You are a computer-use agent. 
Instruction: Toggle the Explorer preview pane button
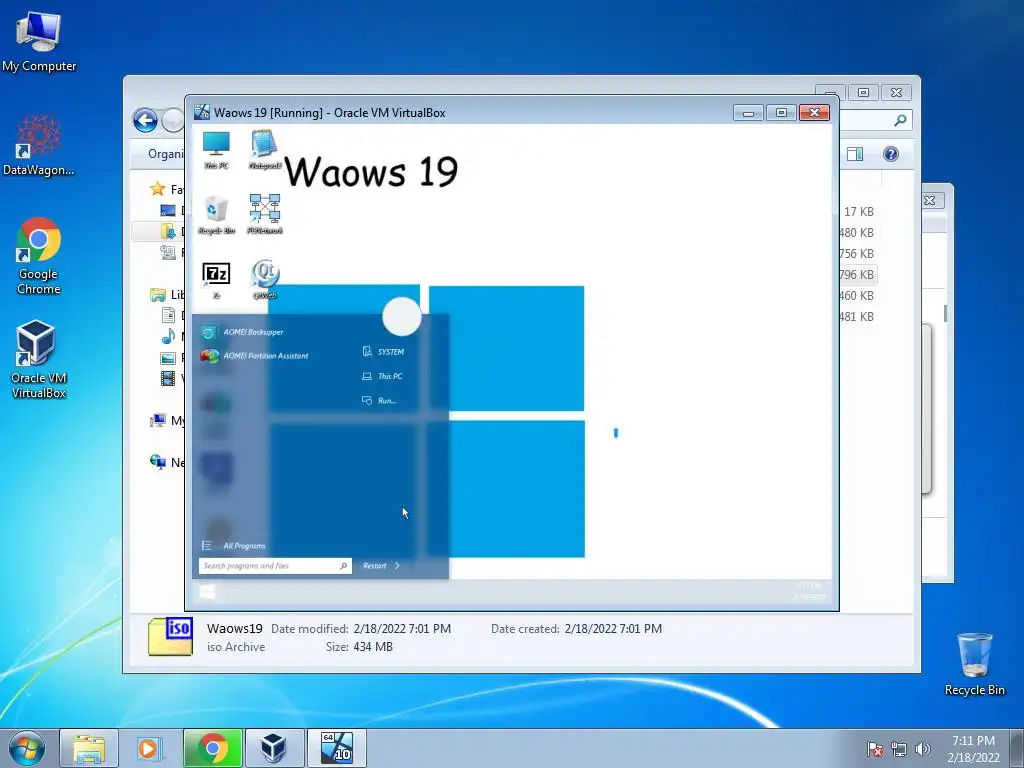855,154
